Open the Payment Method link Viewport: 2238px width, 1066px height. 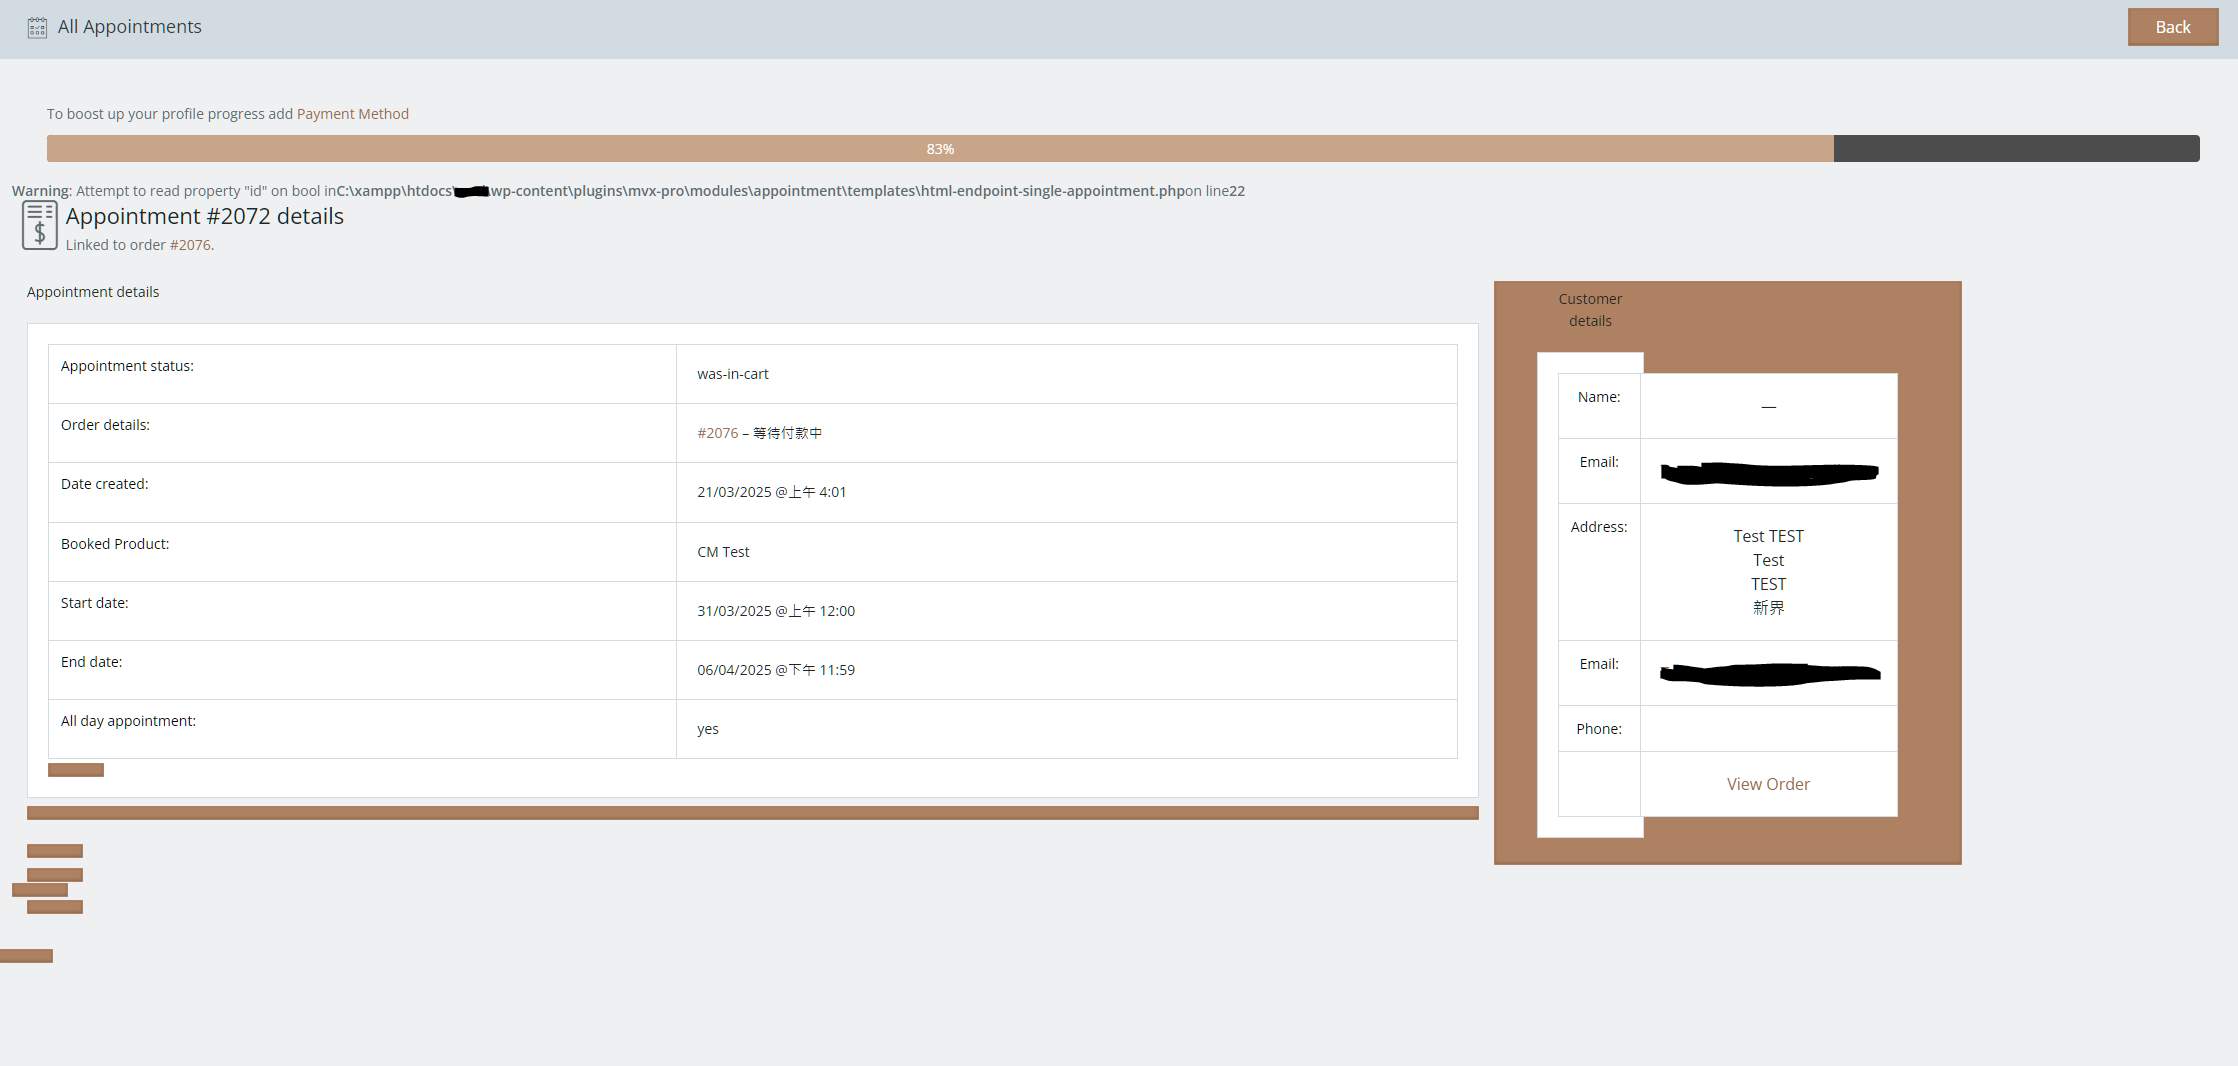click(352, 114)
